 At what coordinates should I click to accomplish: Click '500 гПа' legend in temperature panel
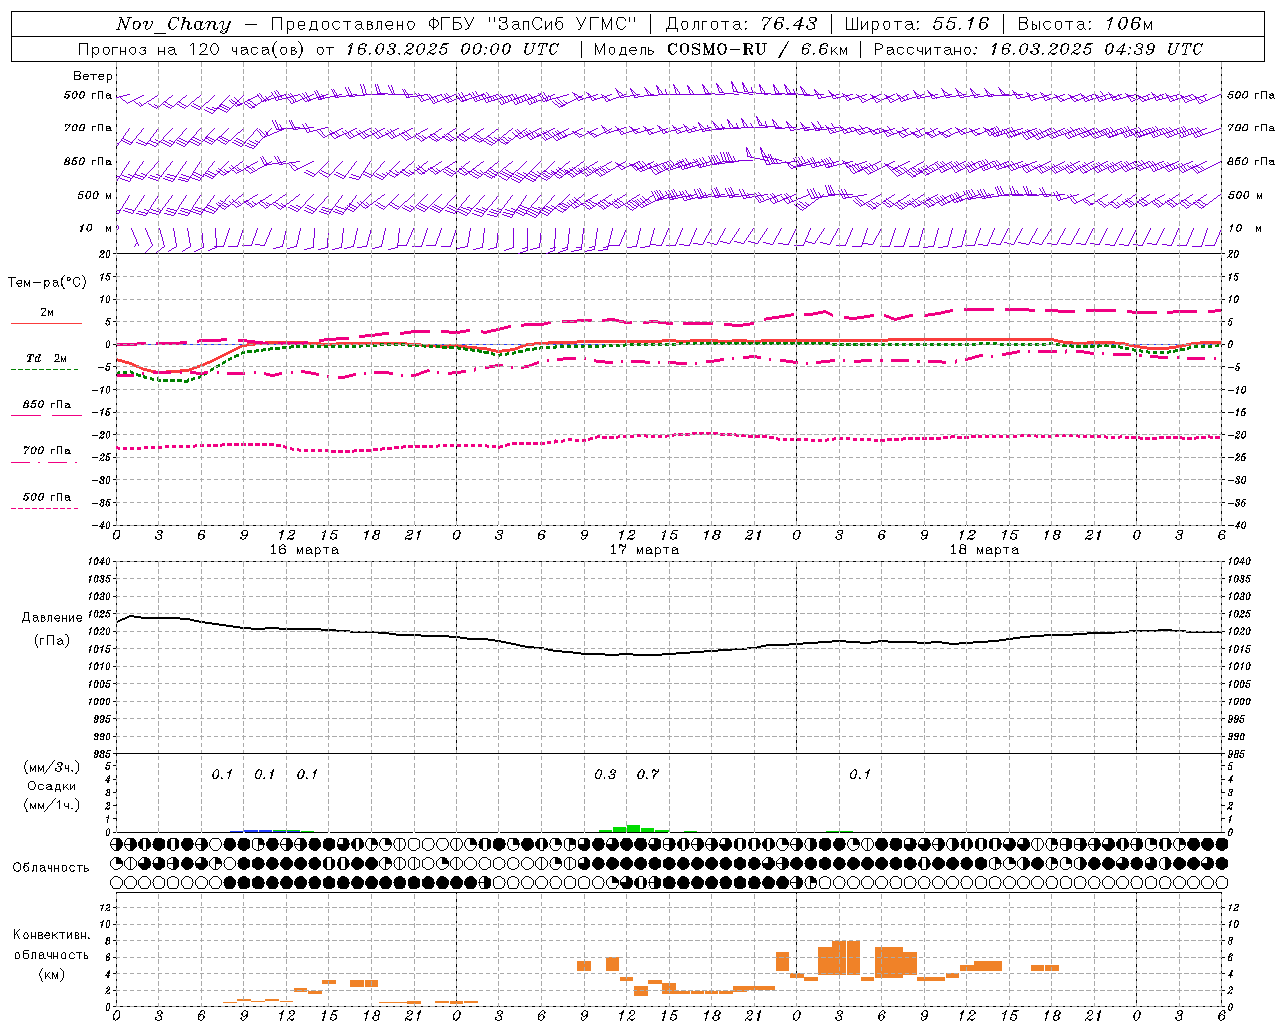(47, 496)
